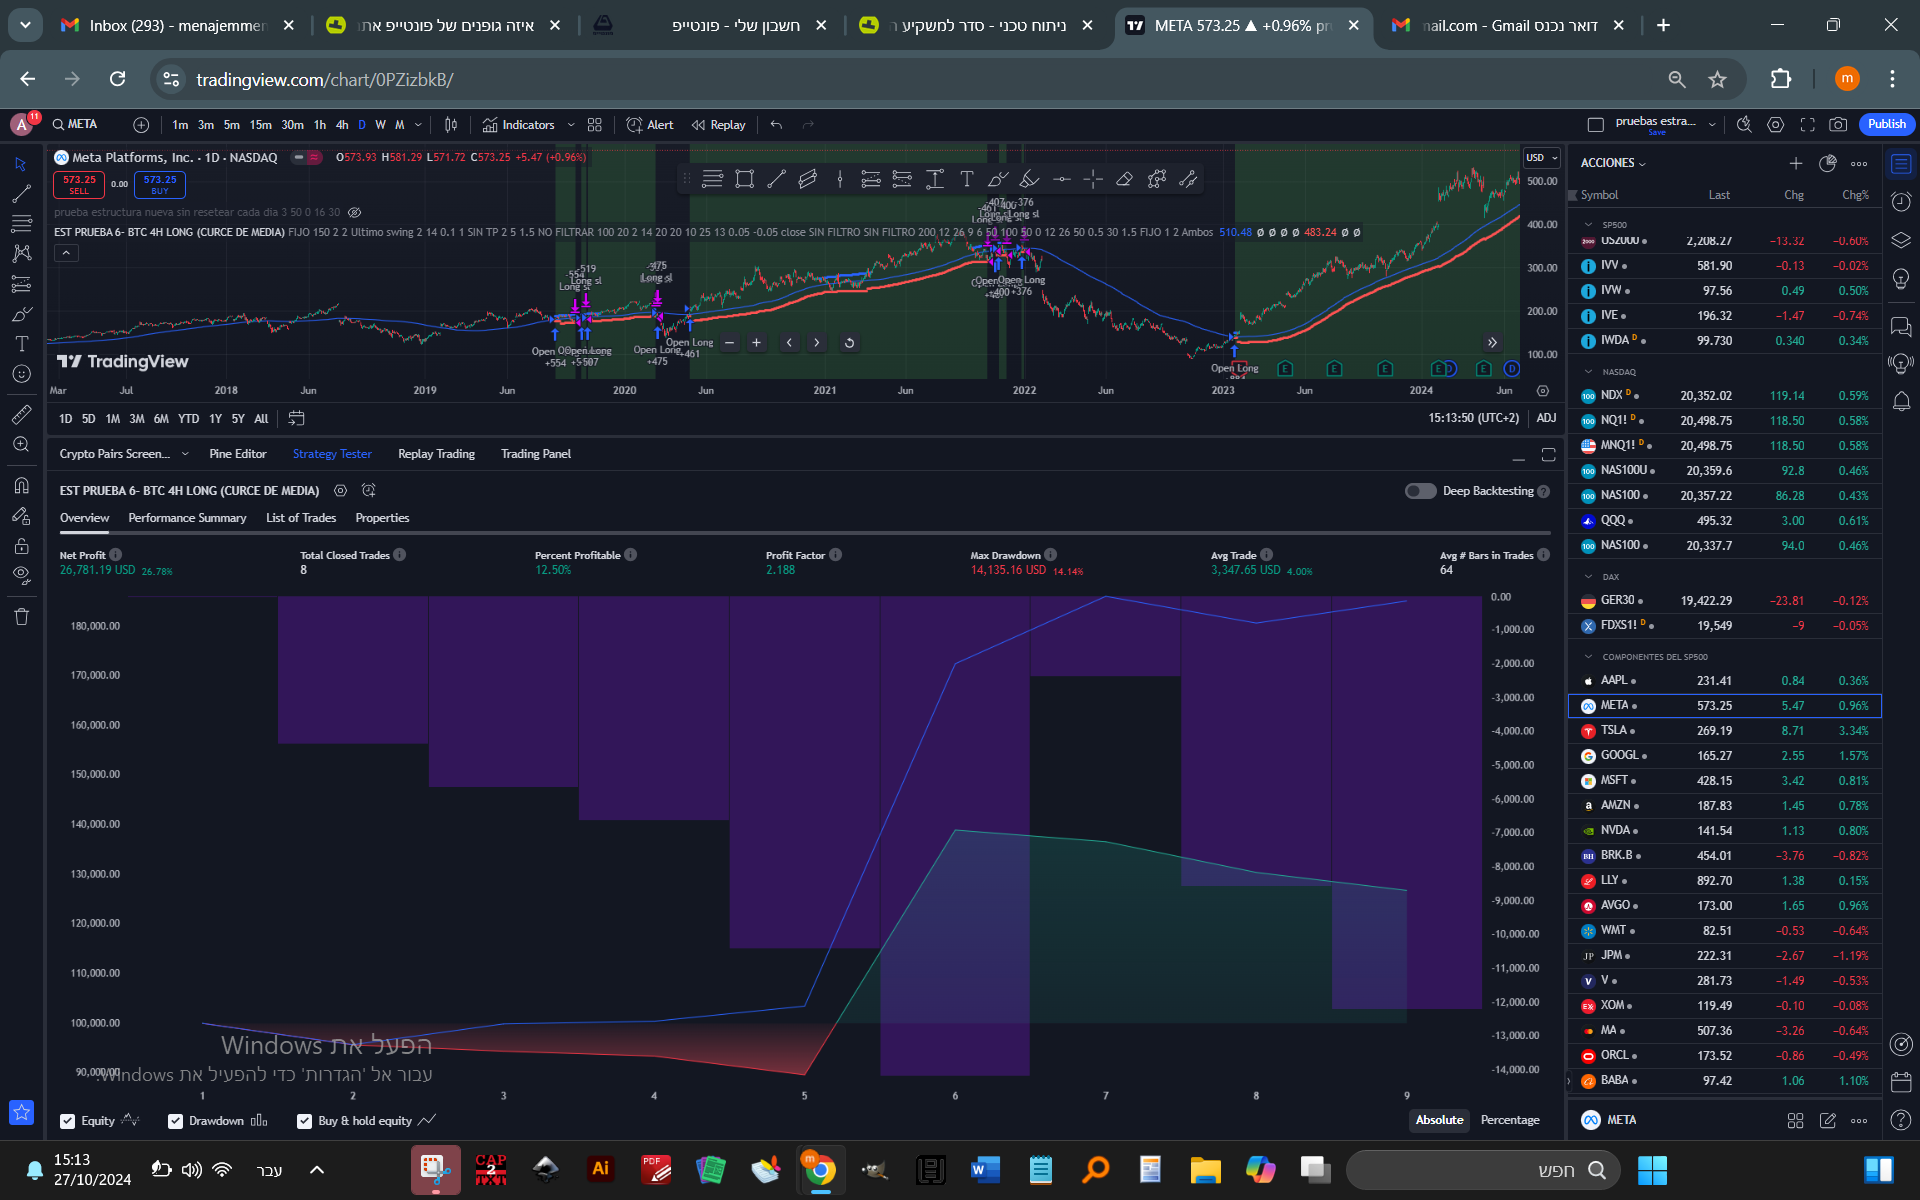Image resolution: width=1920 pixels, height=1200 pixels.
Task: Select the ruler measure tool
Action: (21, 414)
